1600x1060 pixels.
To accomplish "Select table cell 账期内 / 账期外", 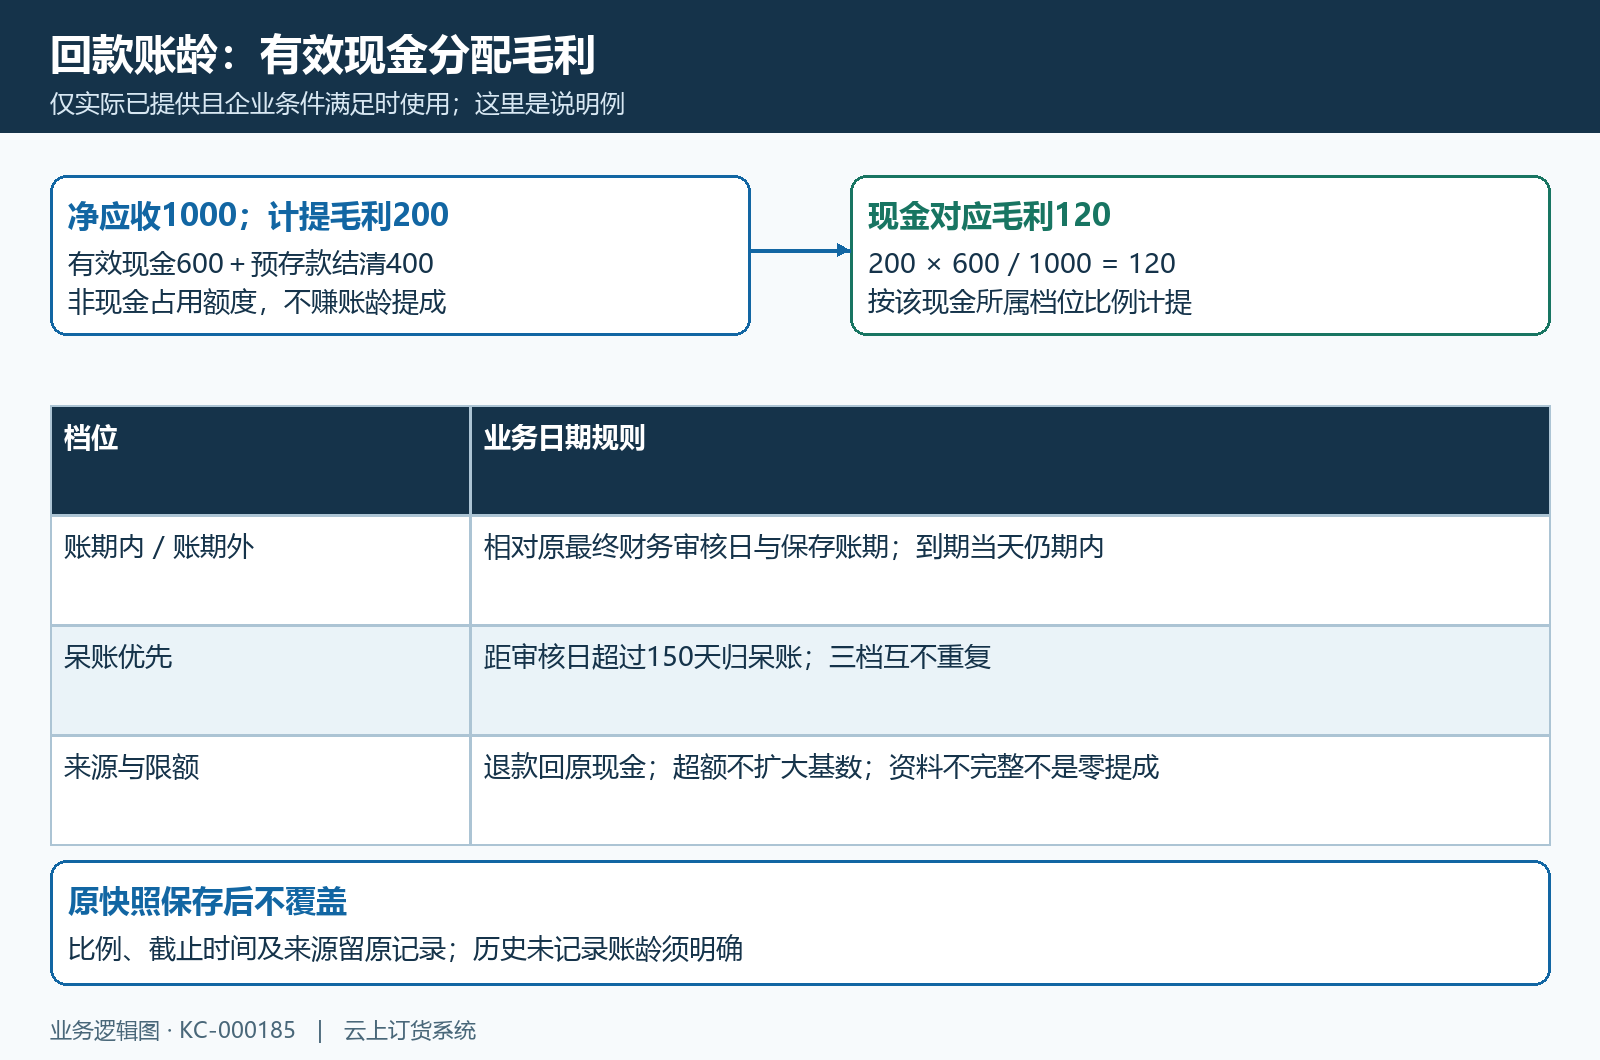I will 260,570.
